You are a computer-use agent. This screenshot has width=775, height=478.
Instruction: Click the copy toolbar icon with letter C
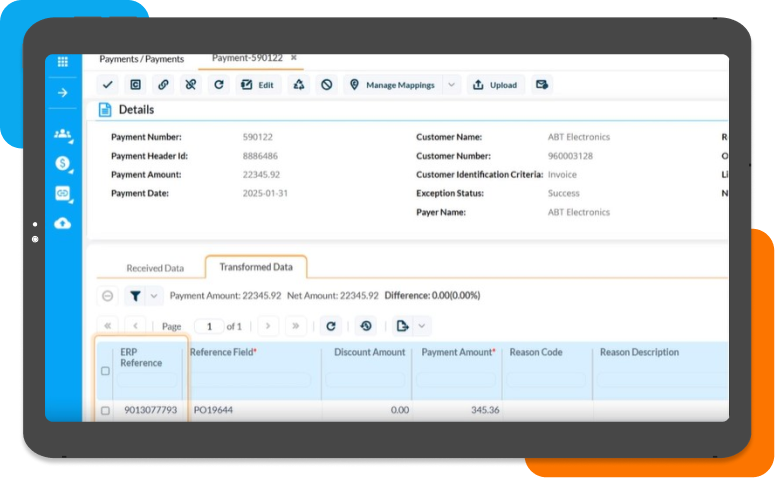pos(135,85)
